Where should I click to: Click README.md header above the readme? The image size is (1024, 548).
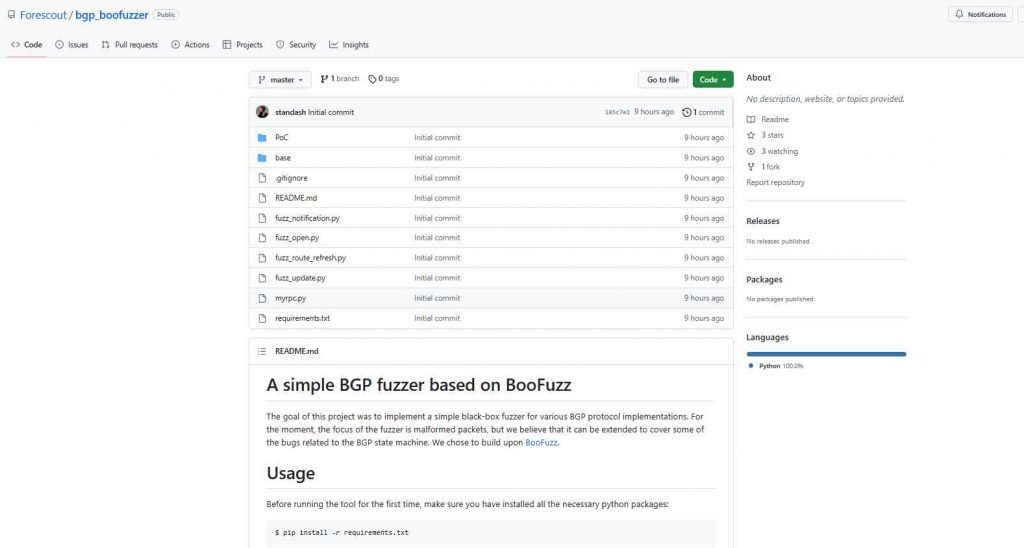tap(296, 351)
